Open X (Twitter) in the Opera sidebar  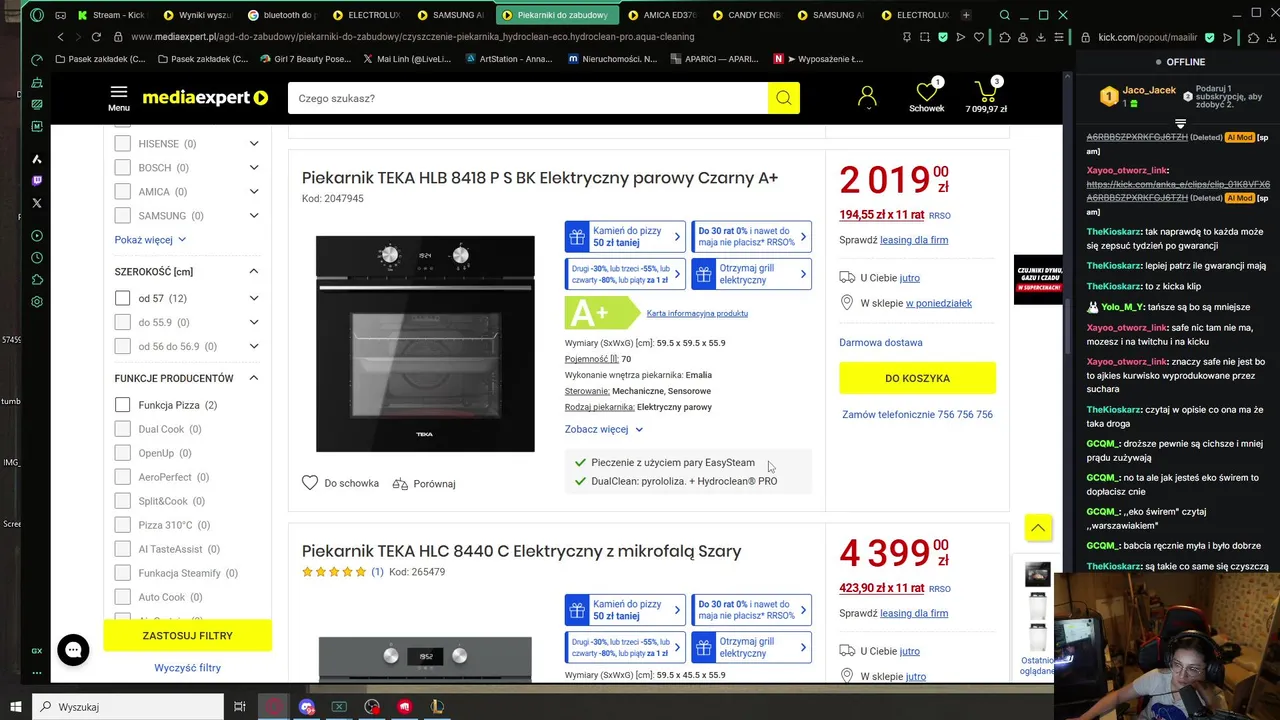click(37, 203)
